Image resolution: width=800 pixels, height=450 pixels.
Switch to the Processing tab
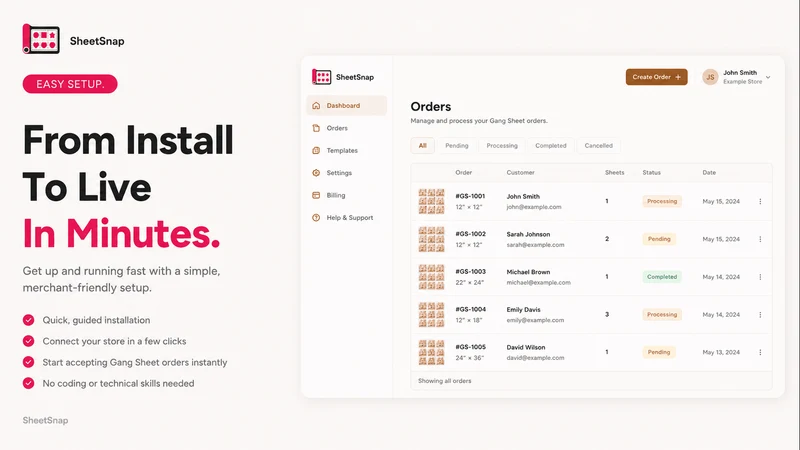pos(502,145)
